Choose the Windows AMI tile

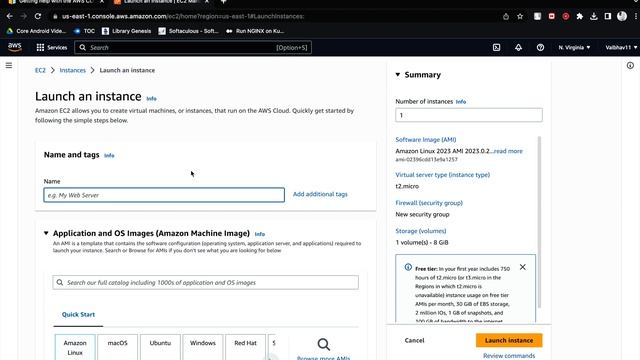click(x=203, y=347)
